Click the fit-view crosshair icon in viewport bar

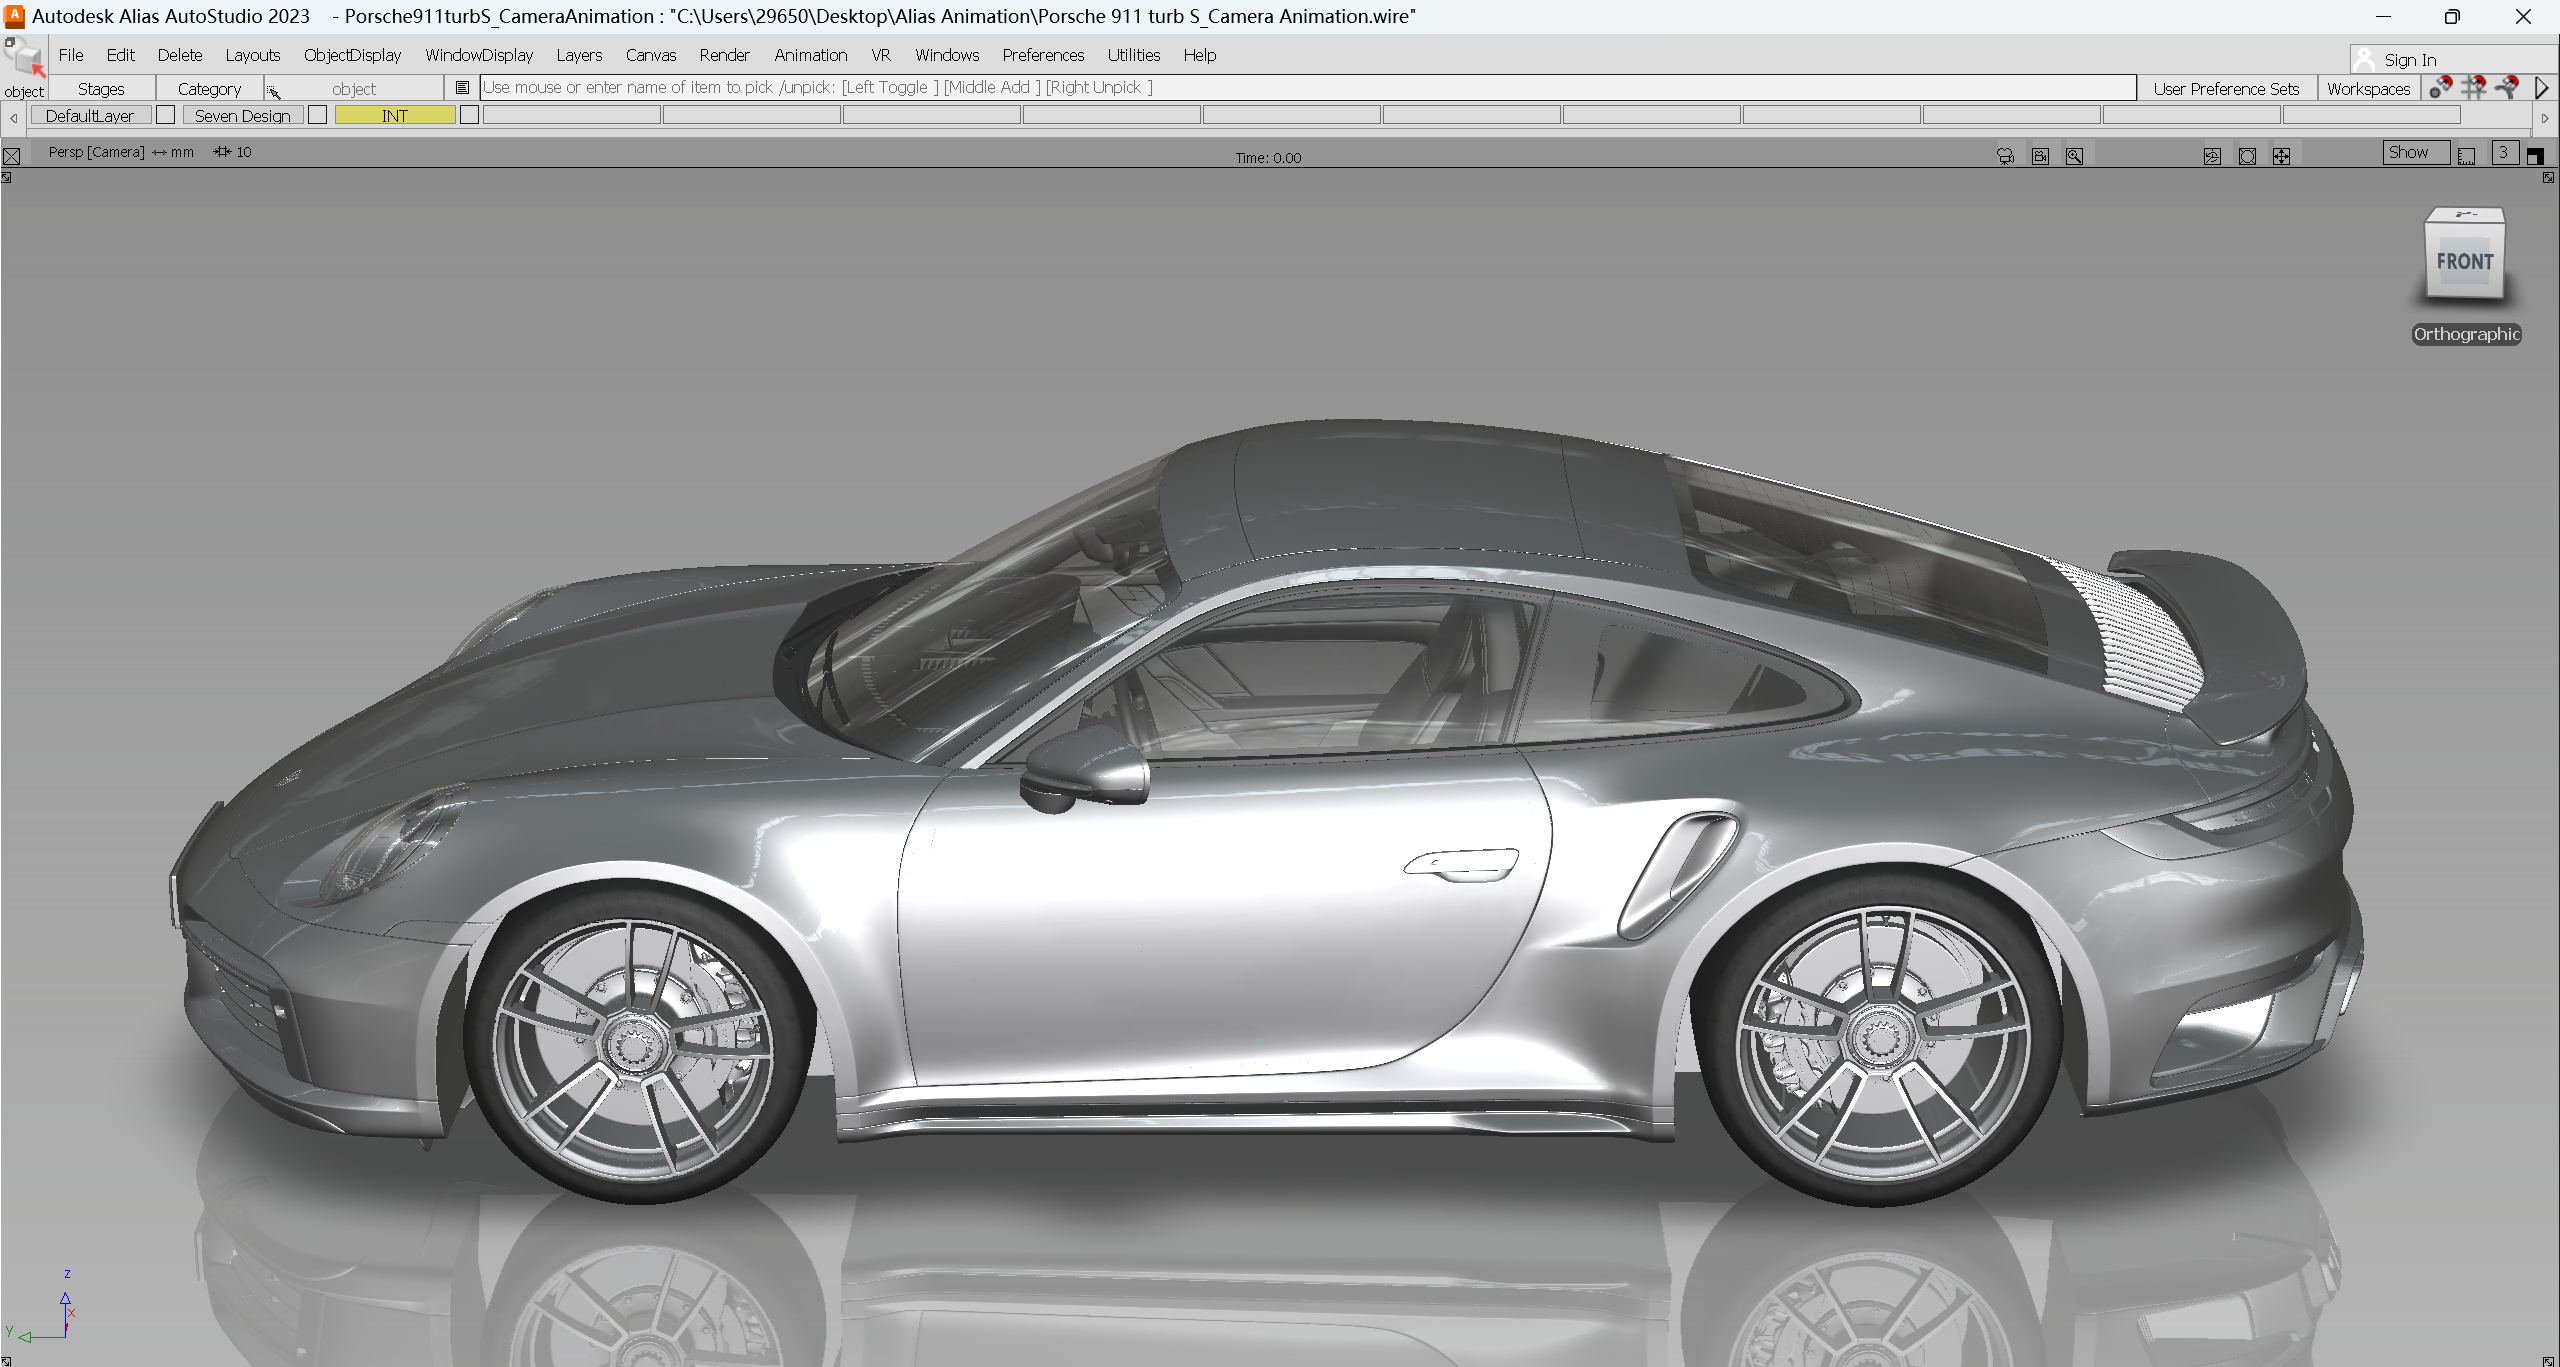(2281, 155)
